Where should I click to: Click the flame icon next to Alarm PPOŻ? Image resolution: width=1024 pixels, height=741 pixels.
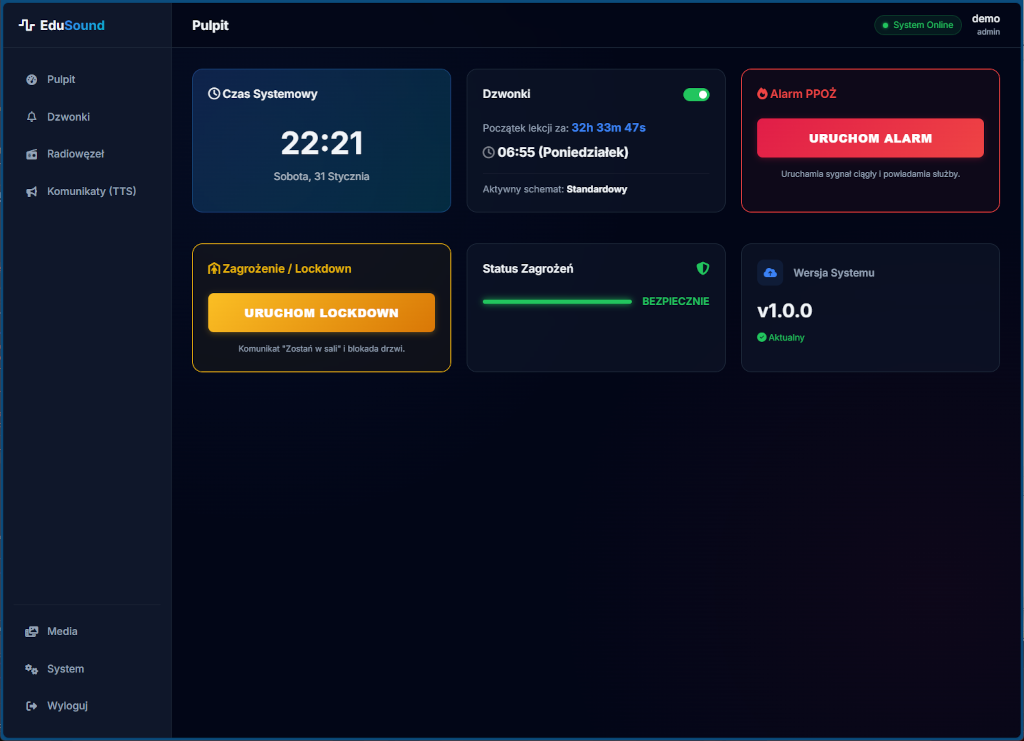pos(762,94)
